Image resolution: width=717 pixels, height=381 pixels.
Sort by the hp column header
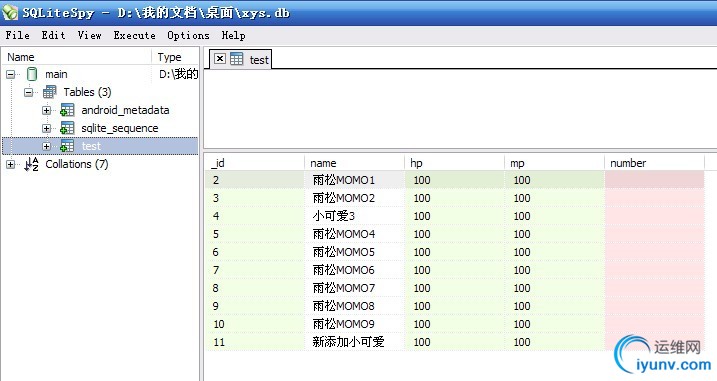455,163
